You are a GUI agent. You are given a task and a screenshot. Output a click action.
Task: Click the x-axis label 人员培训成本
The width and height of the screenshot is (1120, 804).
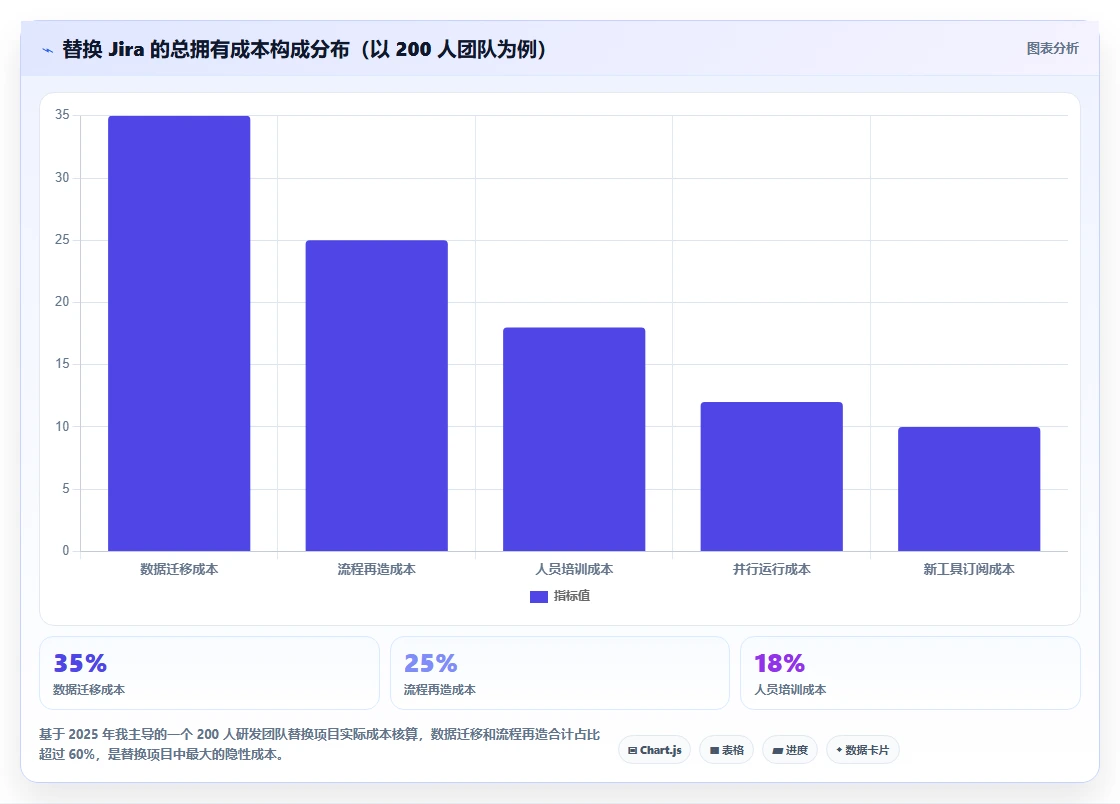pos(574,570)
